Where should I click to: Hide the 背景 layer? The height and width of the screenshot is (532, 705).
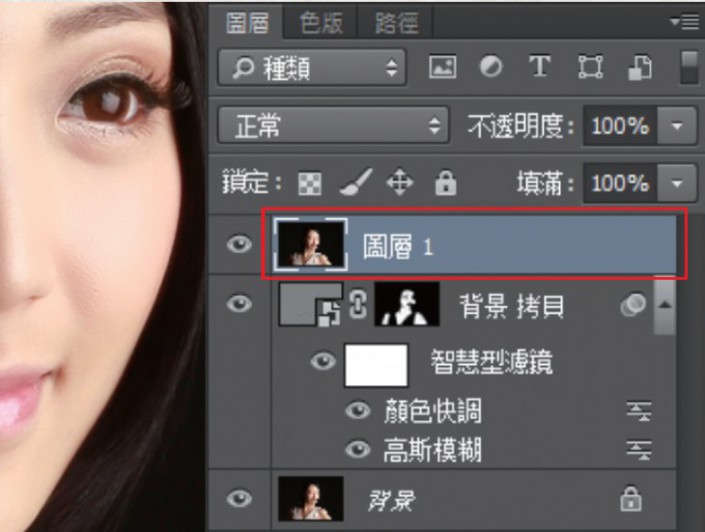coord(239,499)
